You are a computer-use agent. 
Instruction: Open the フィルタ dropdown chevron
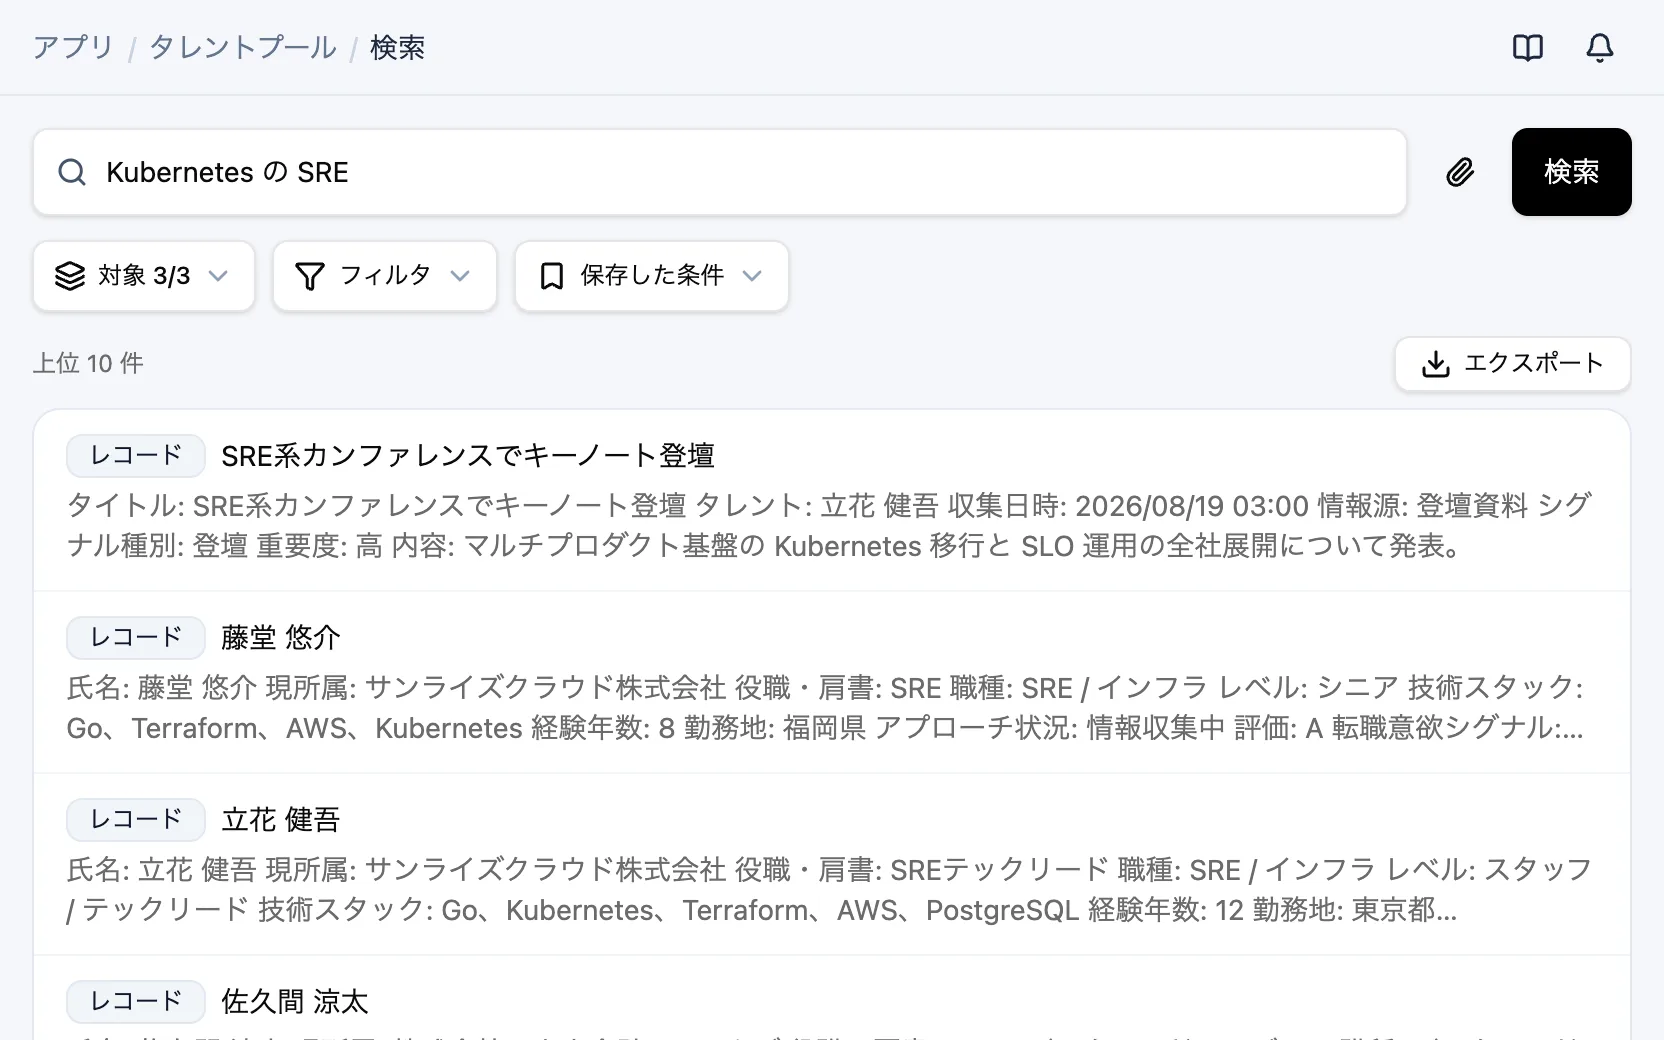coord(460,276)
